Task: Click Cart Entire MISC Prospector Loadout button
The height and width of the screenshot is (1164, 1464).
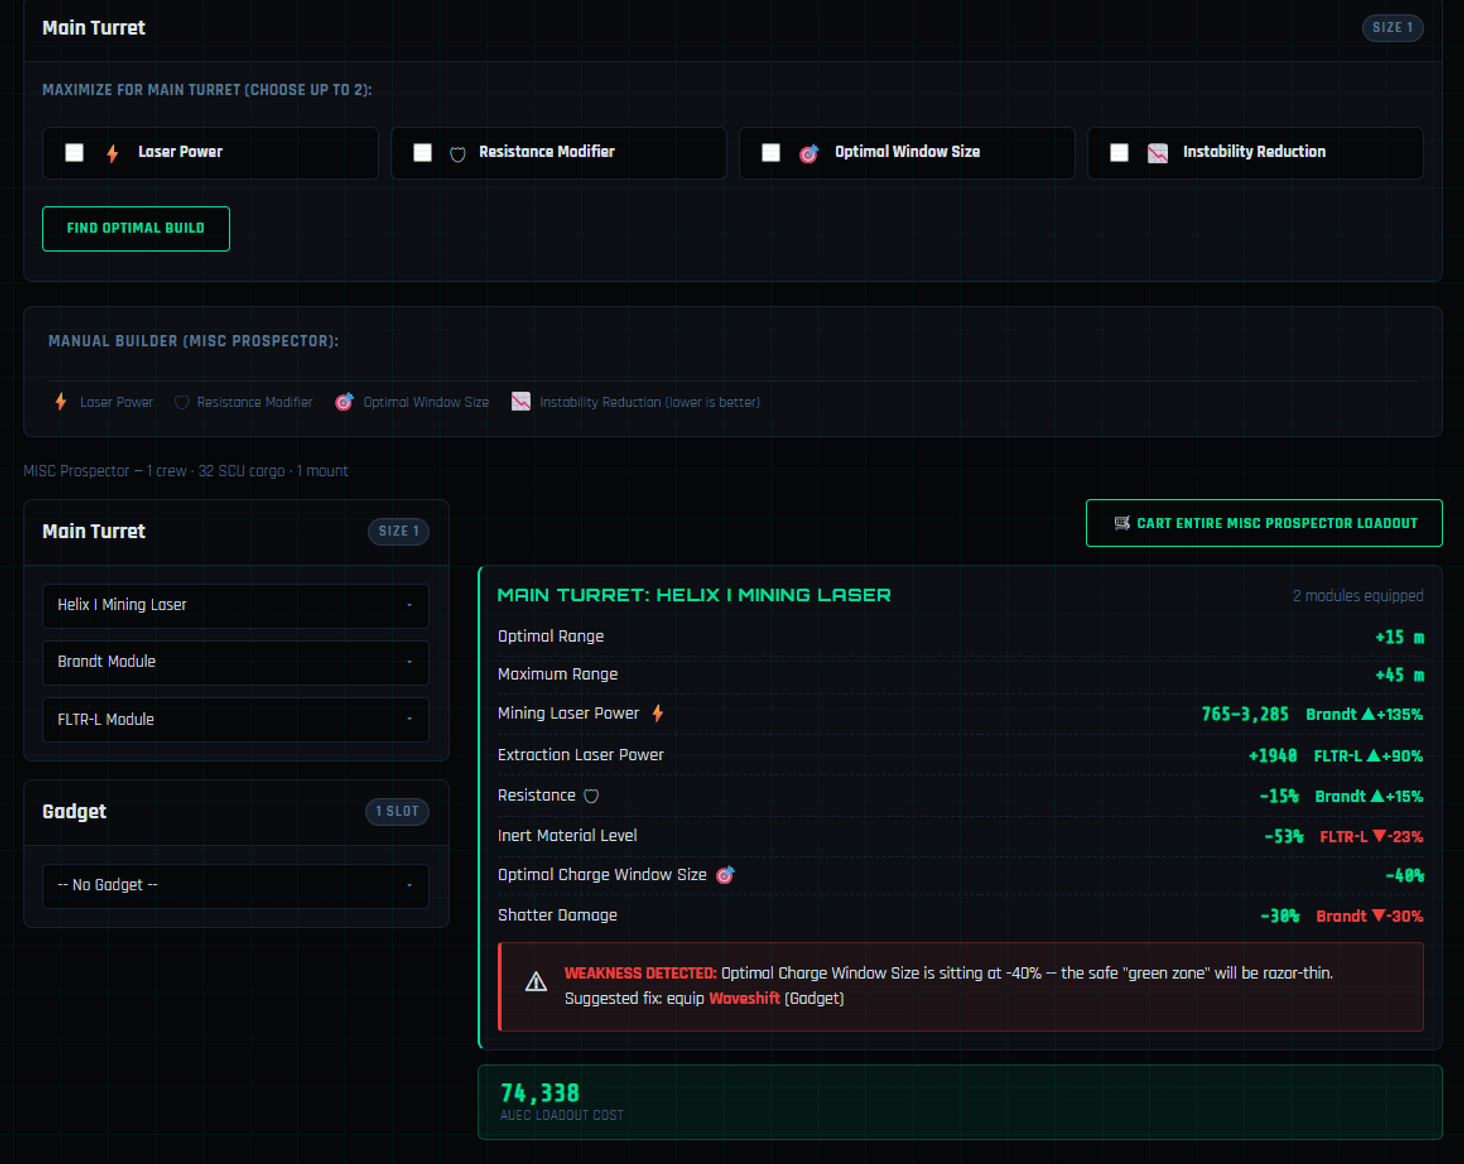Action: [x=1264, y=523]
